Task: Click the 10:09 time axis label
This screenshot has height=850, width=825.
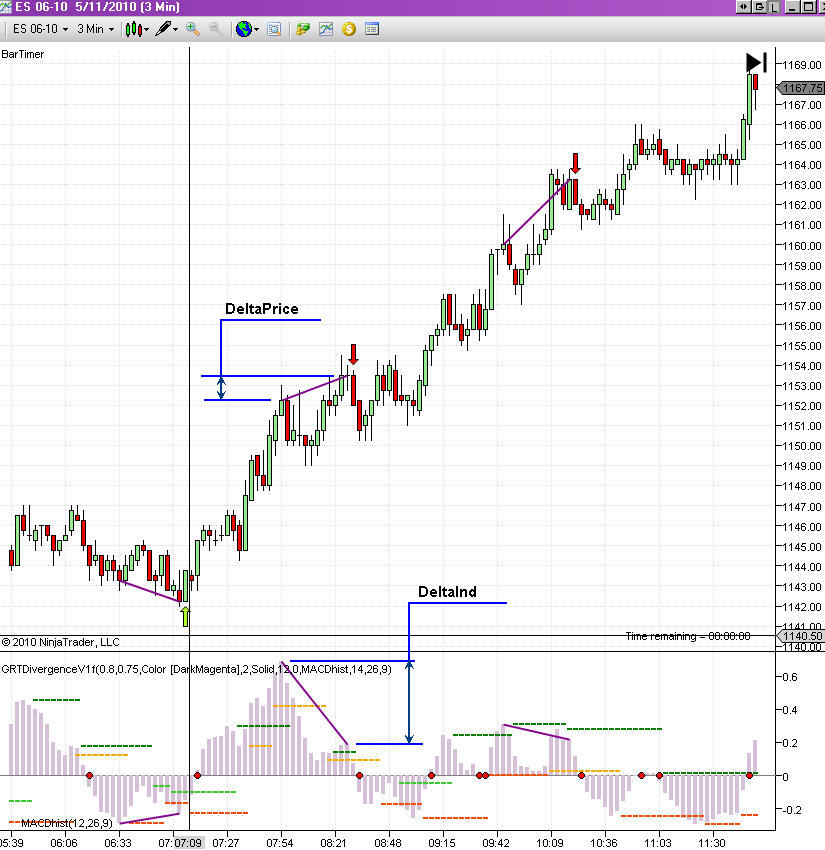Action: 550,843
